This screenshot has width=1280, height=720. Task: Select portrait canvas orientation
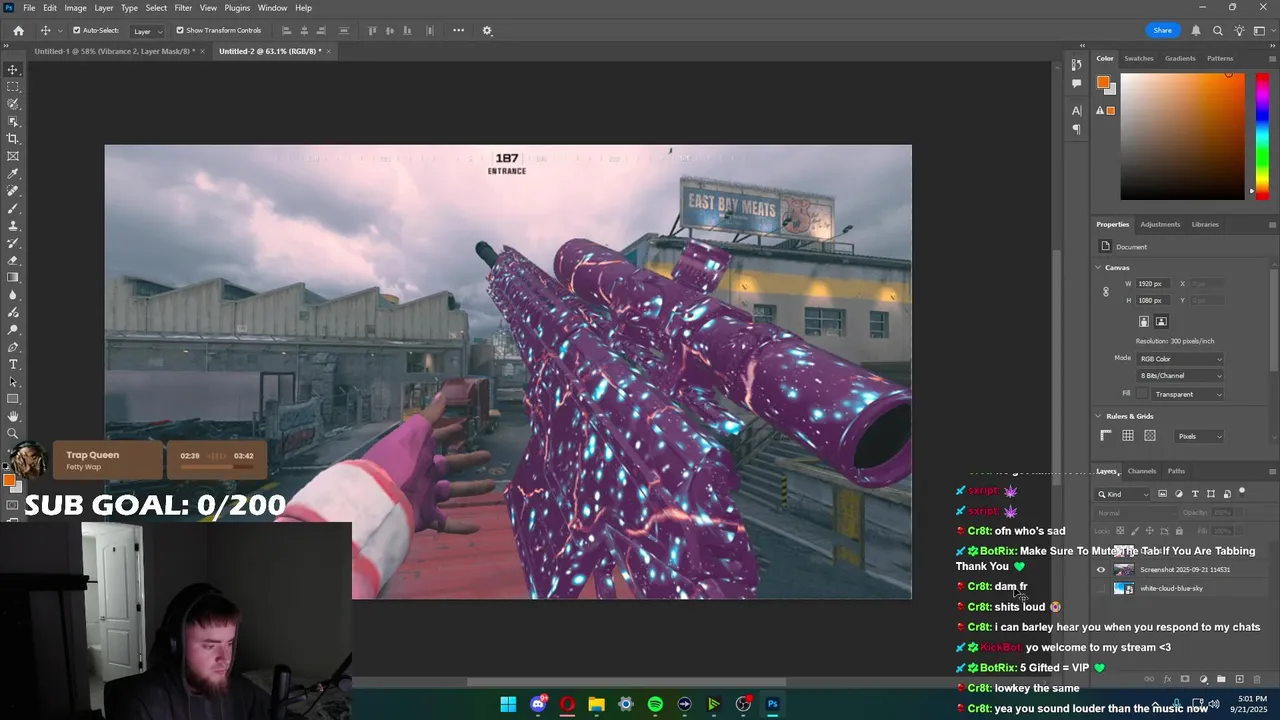[1144, 322]
